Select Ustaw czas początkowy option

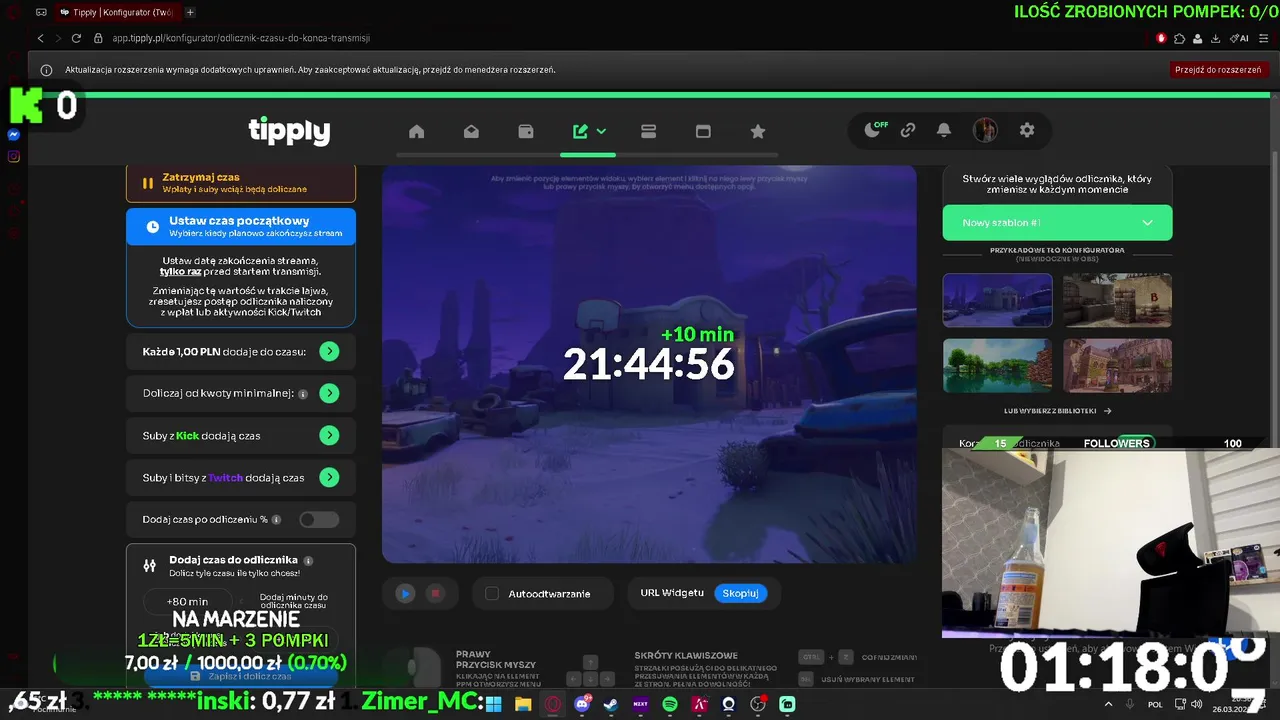point(241,227)
